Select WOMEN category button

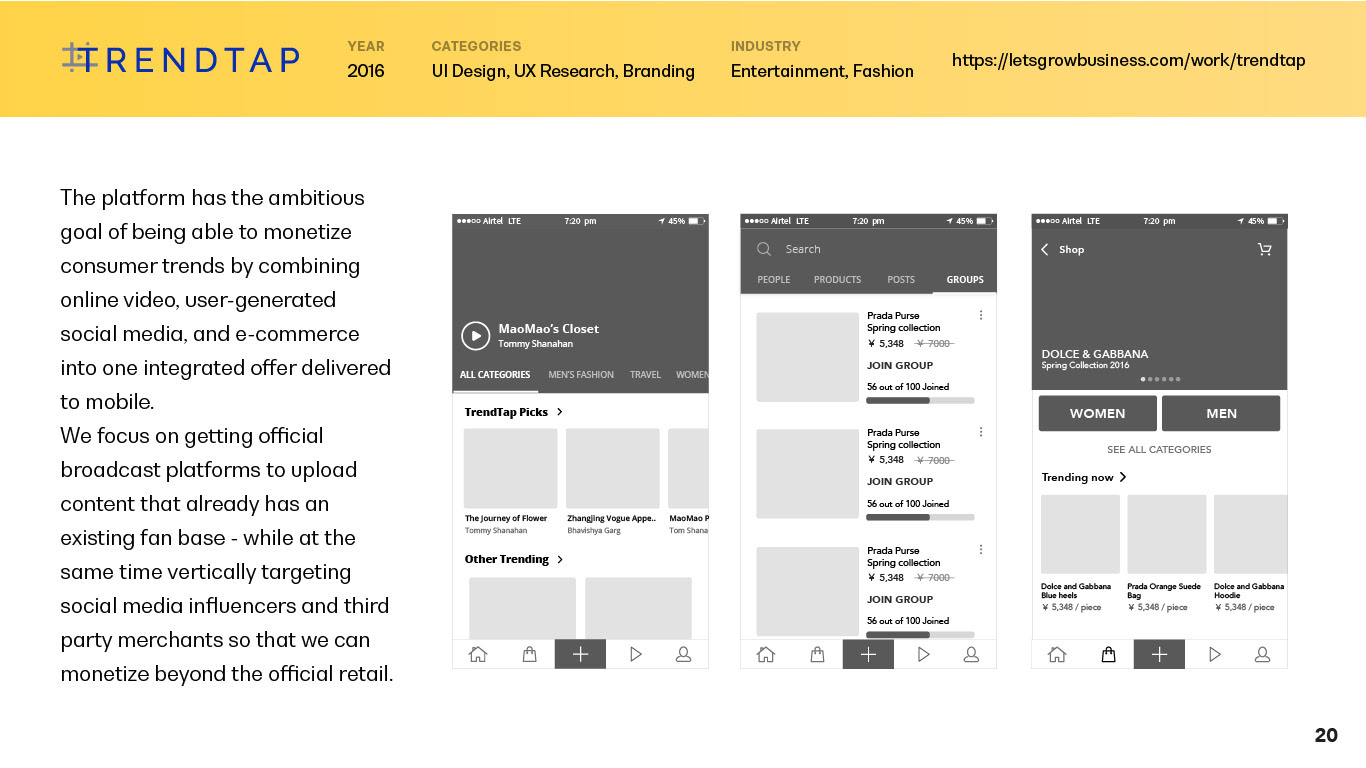tap(1097, 413)
